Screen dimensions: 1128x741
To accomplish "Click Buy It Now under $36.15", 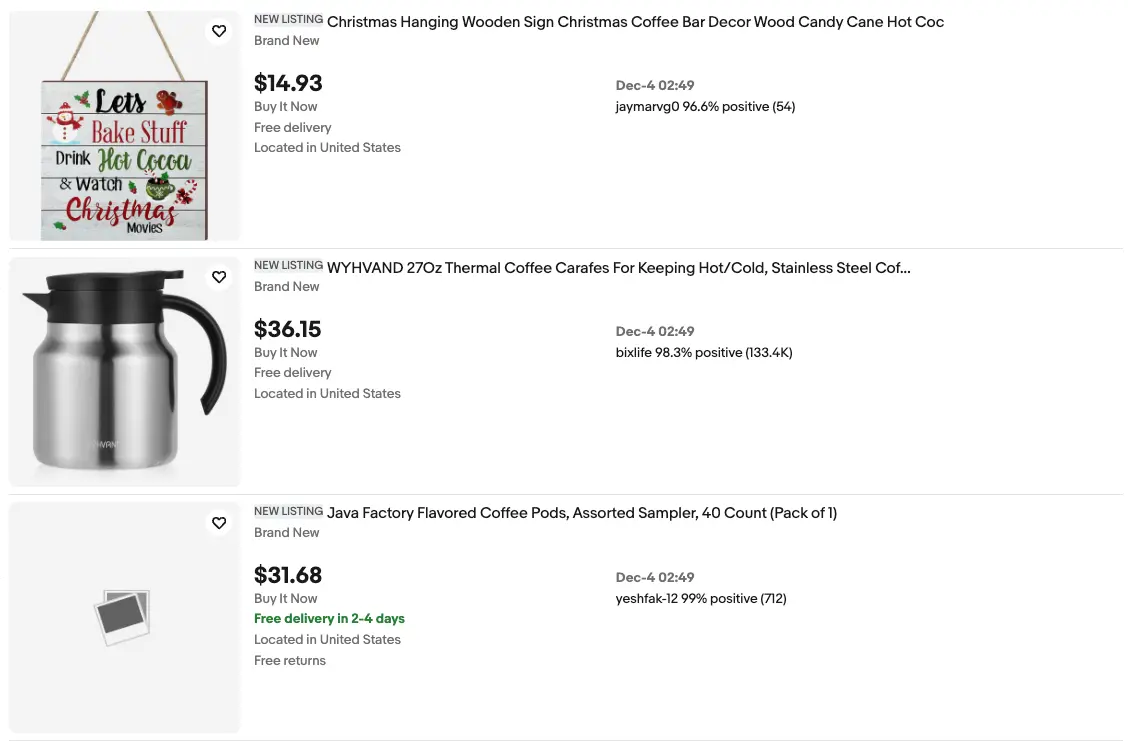I will [286, 353].
